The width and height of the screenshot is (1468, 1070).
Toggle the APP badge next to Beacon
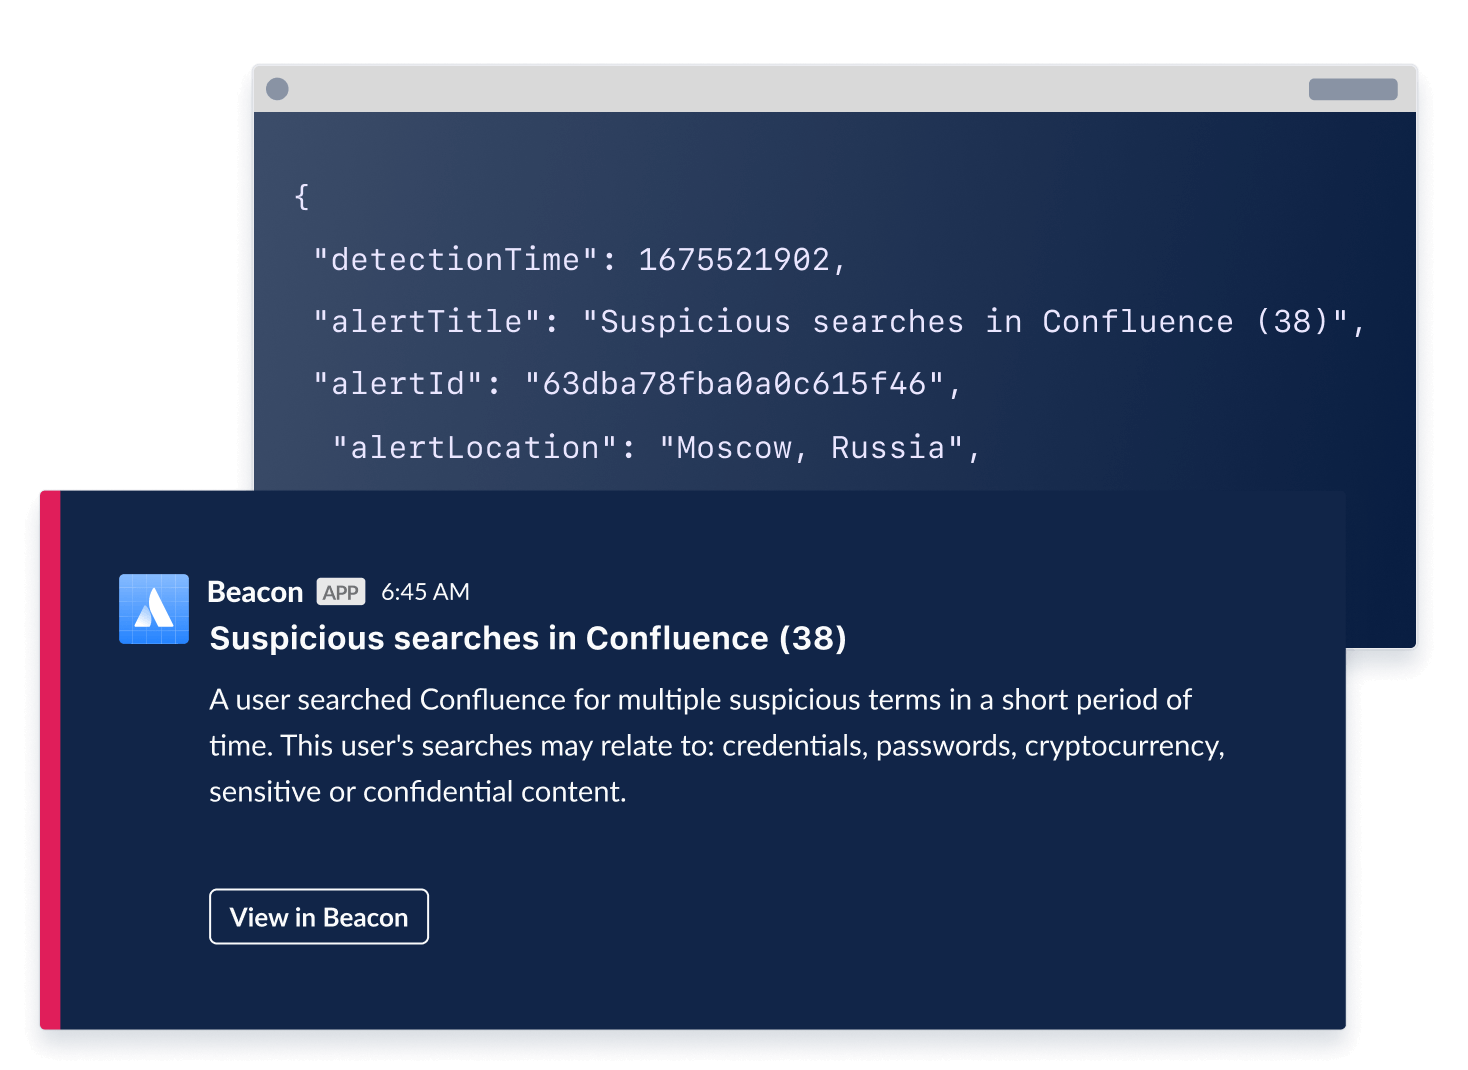tap(341, 592)
